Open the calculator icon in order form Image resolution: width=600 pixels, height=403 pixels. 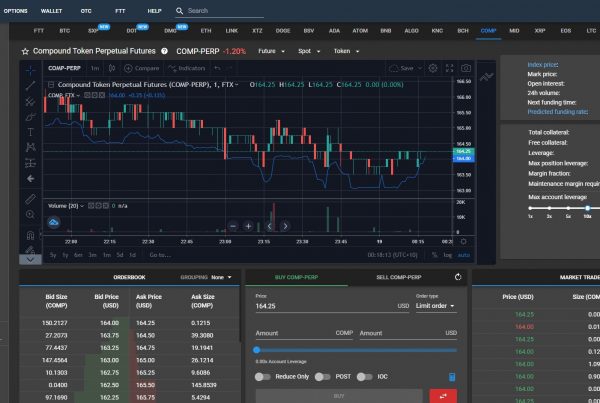[451, 376]
